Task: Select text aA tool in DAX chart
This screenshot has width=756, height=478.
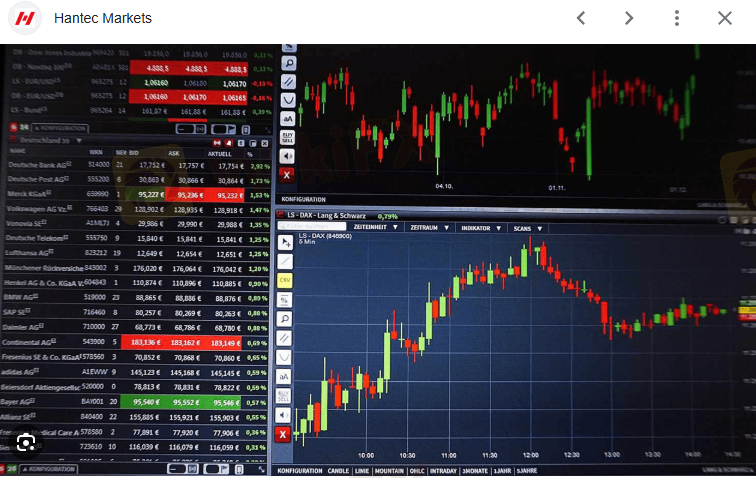Action: pyautogui.click(x=284, y=376)
